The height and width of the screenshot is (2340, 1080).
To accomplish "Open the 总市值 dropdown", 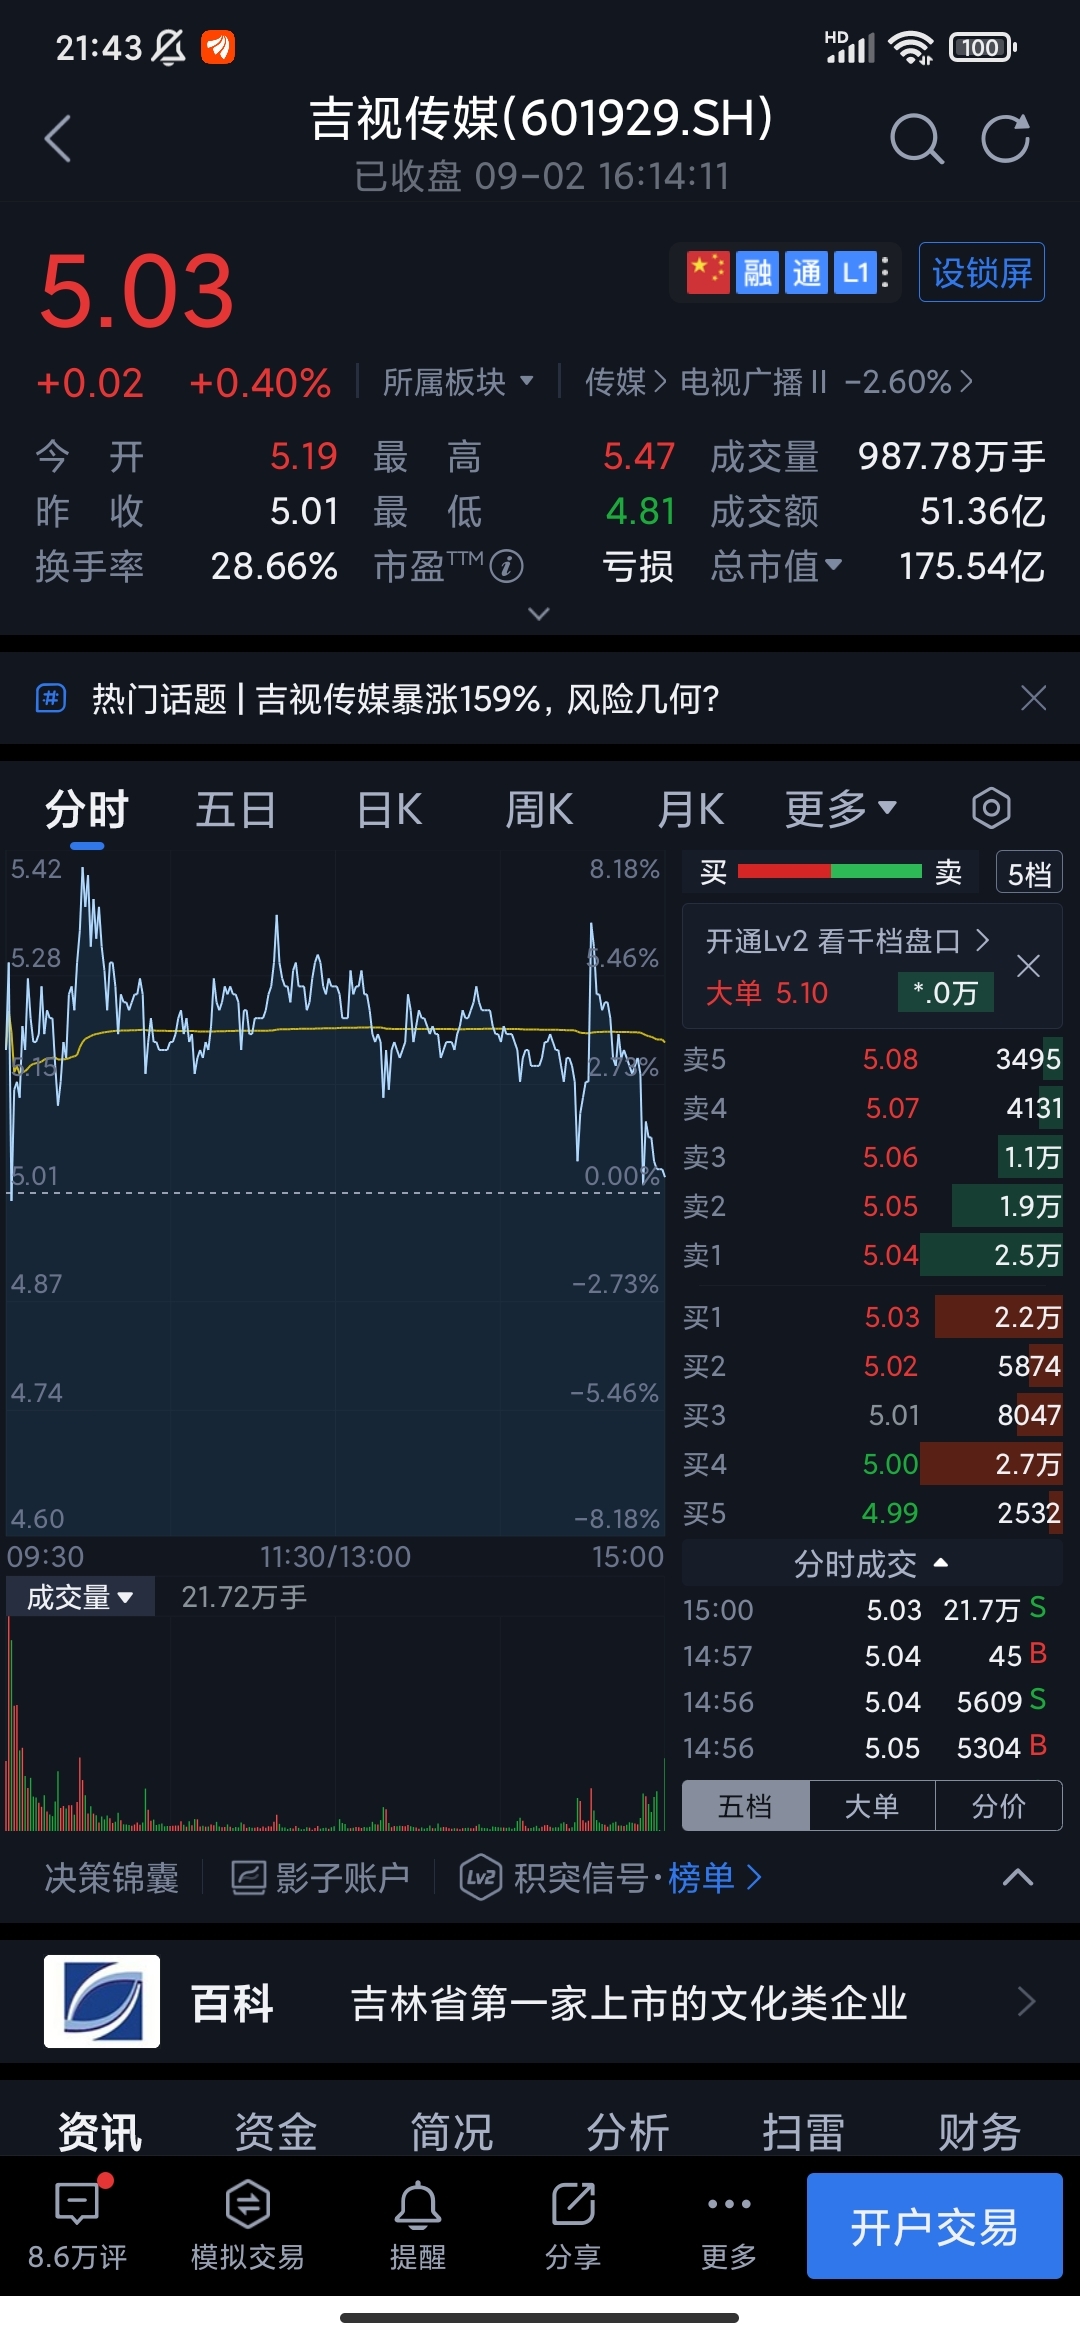I will click(x=776, y=567).
